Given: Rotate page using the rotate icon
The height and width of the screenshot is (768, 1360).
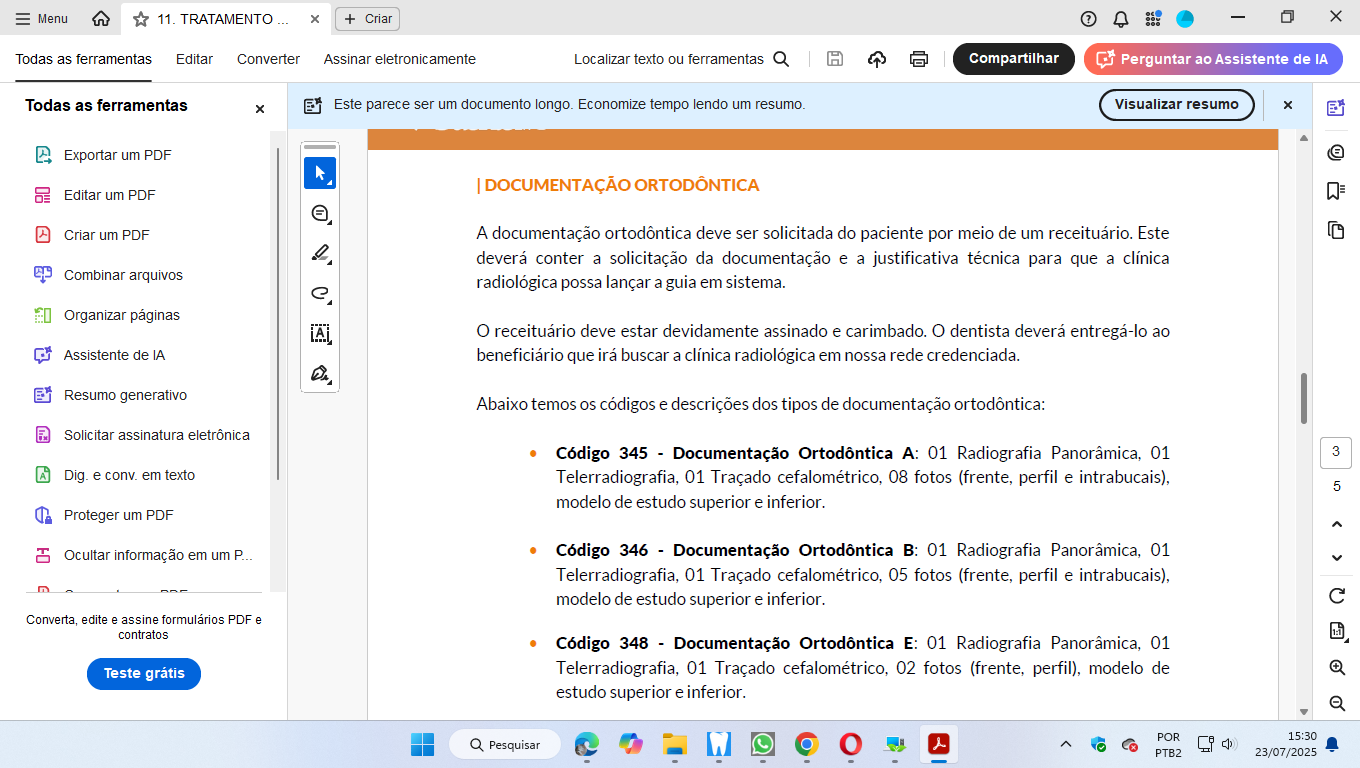Looking at the screenshot, I should 1337,596.
